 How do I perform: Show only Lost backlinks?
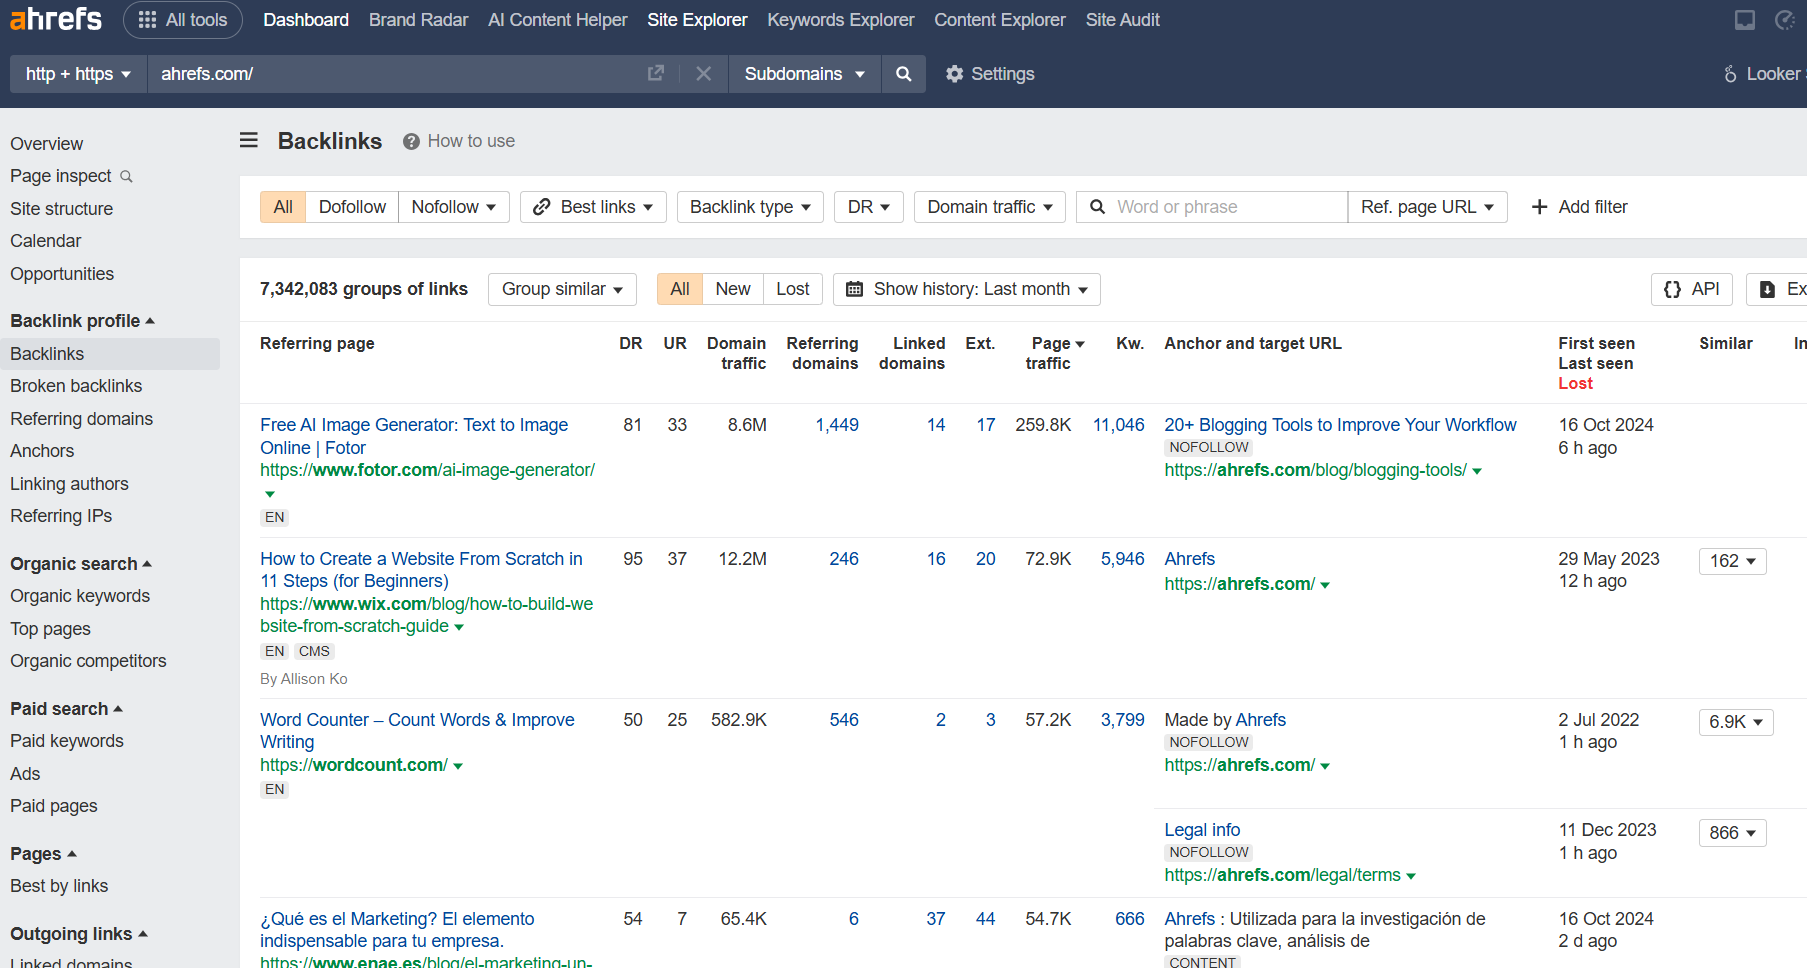point(793,289)
